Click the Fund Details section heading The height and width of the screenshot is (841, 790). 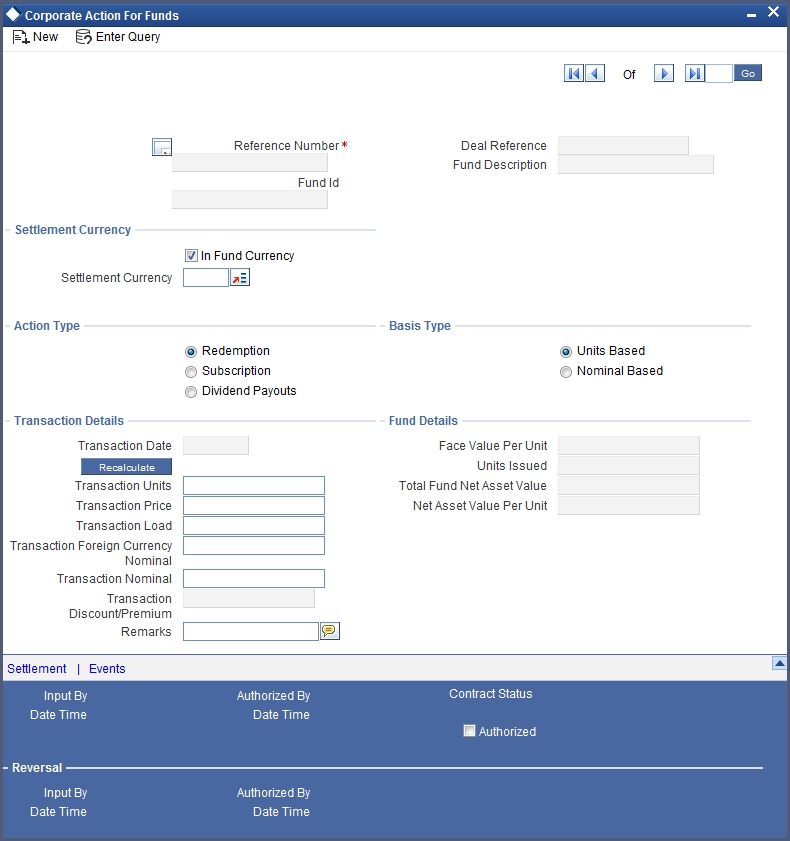point(423,420)
